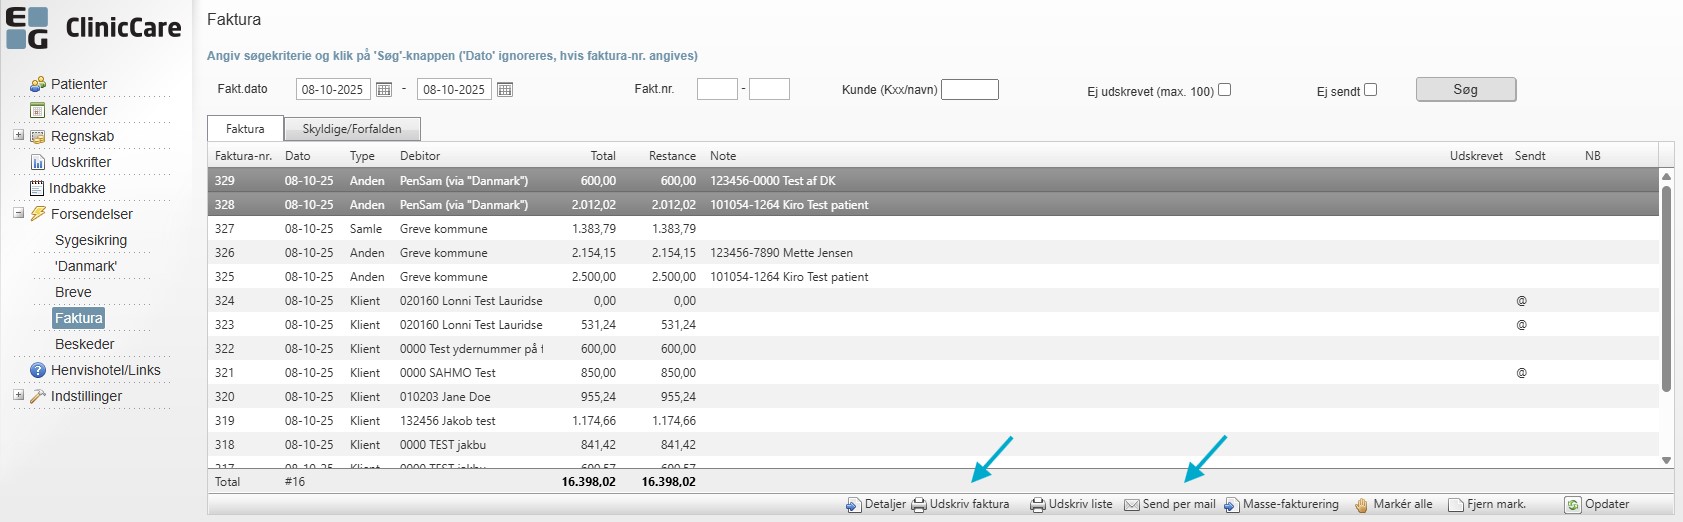Click the Udskriv liste printer icon

1038,505
